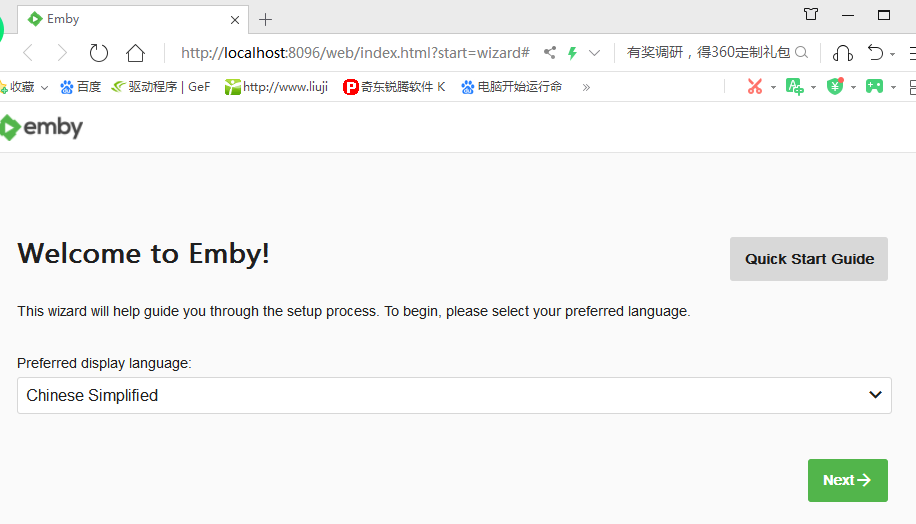Image resolution: width=916 pixels, height=524 pixels.
Task: Open the Quick Start Guide
Action: (809, 259)
